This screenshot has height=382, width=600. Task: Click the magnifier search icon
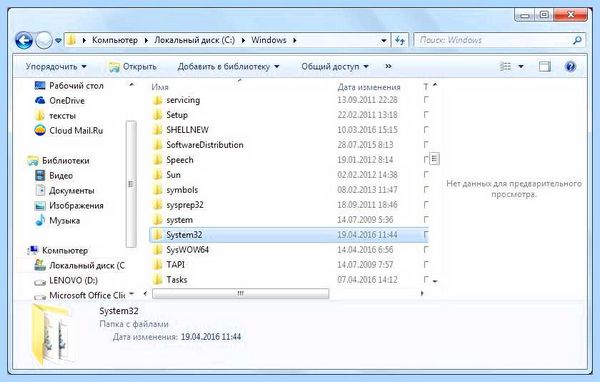click(x=577, y=40)
